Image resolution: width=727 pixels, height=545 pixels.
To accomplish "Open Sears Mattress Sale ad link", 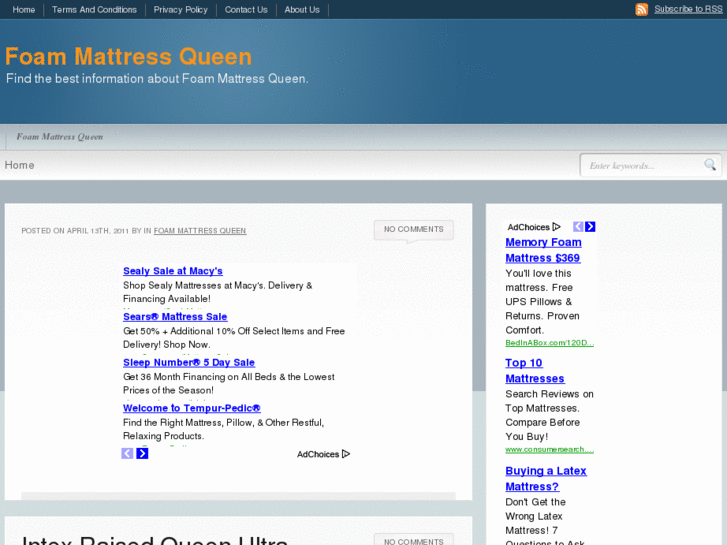I will coord(175,317).
